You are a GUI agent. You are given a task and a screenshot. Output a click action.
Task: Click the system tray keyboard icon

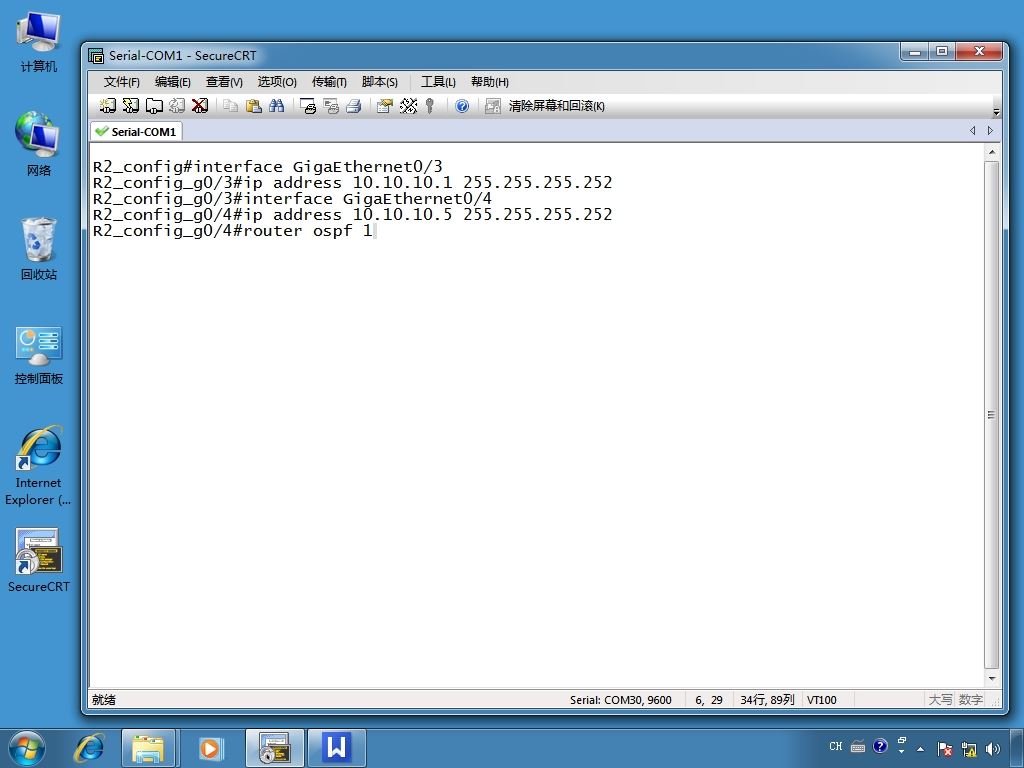pos(858,746)
